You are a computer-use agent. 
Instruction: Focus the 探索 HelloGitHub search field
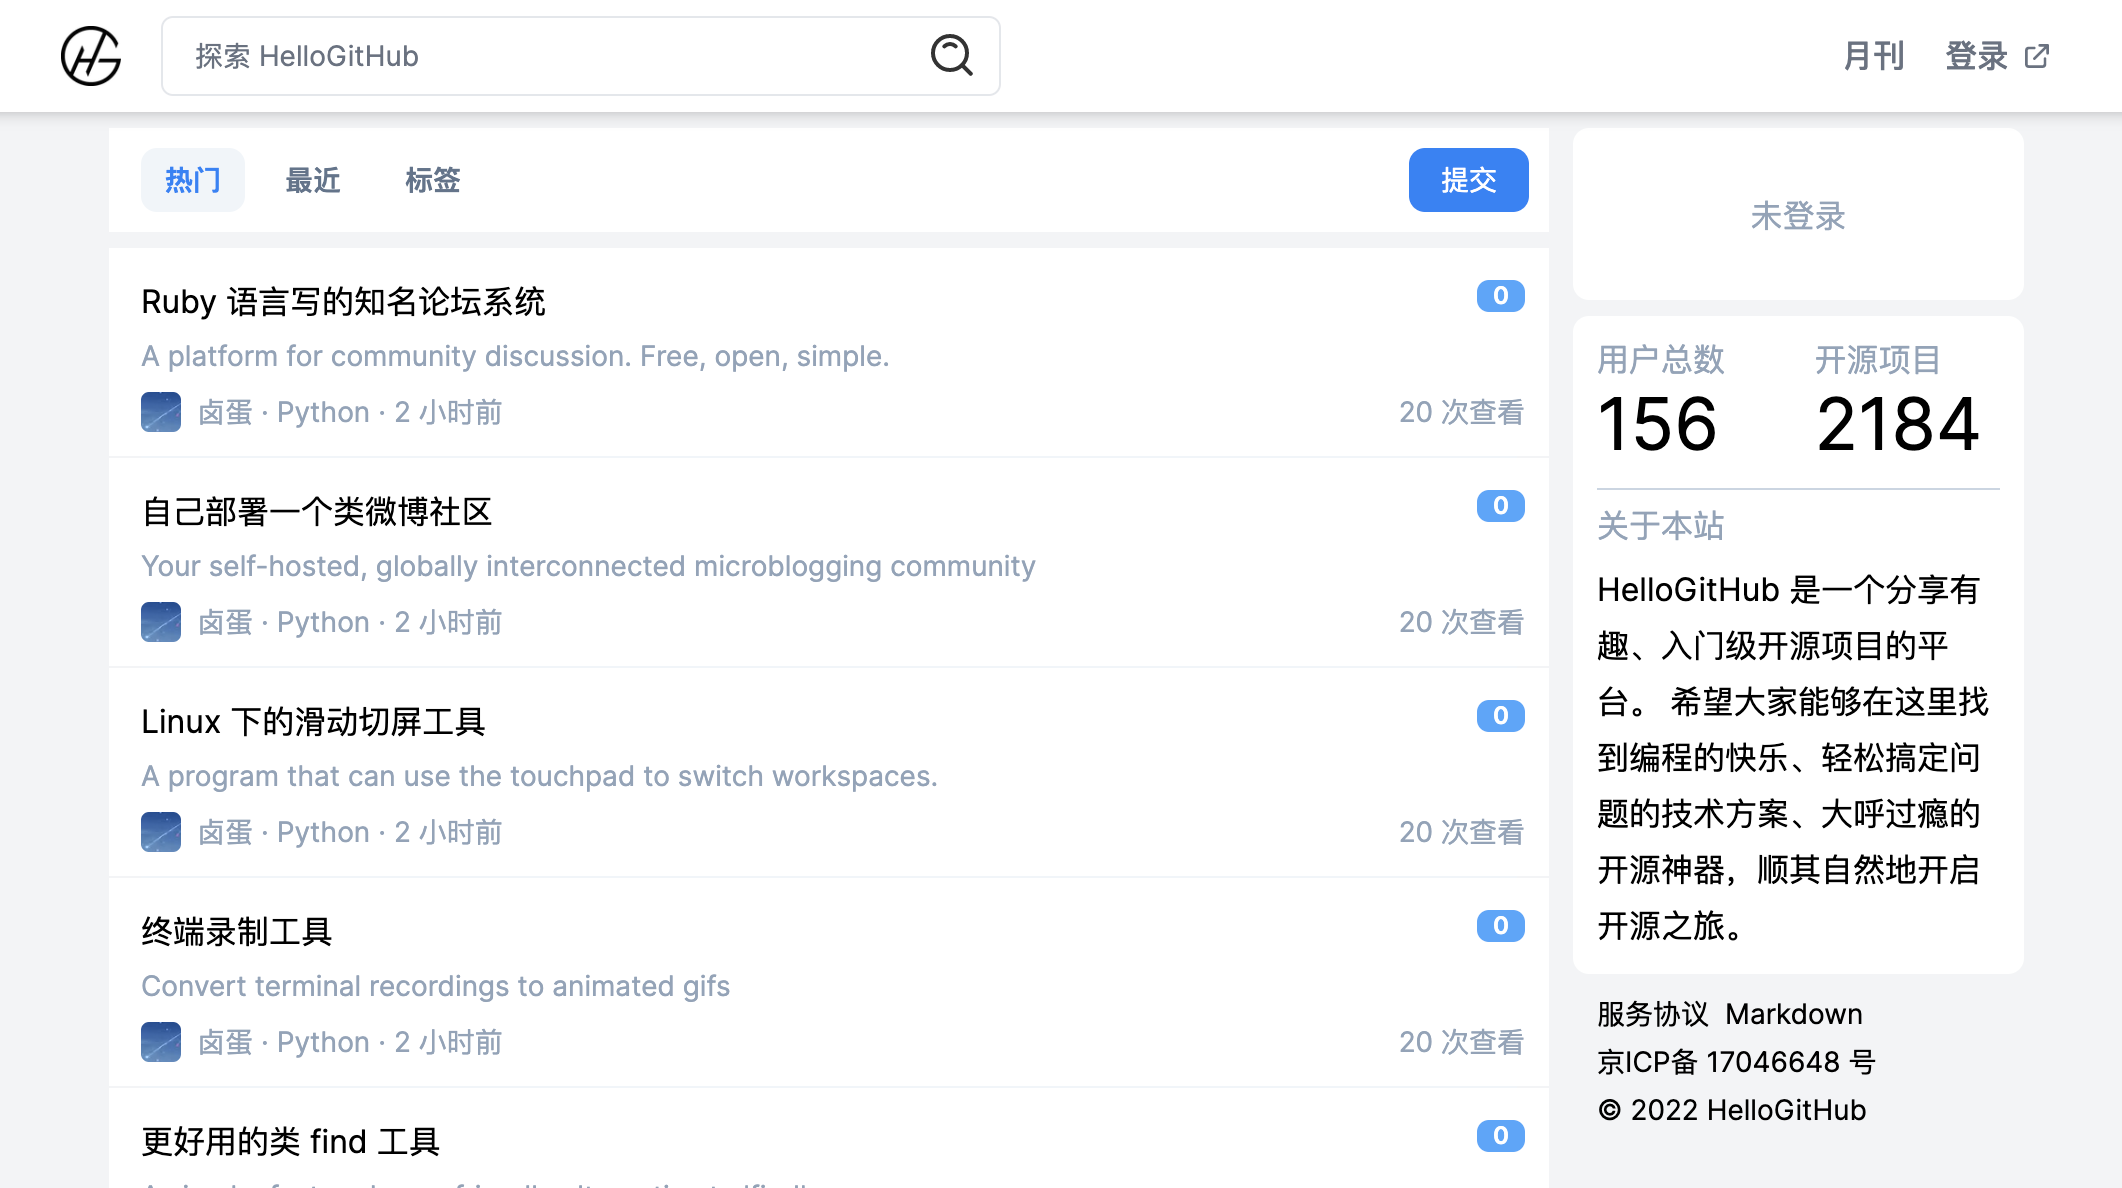(x=550, y=56)
